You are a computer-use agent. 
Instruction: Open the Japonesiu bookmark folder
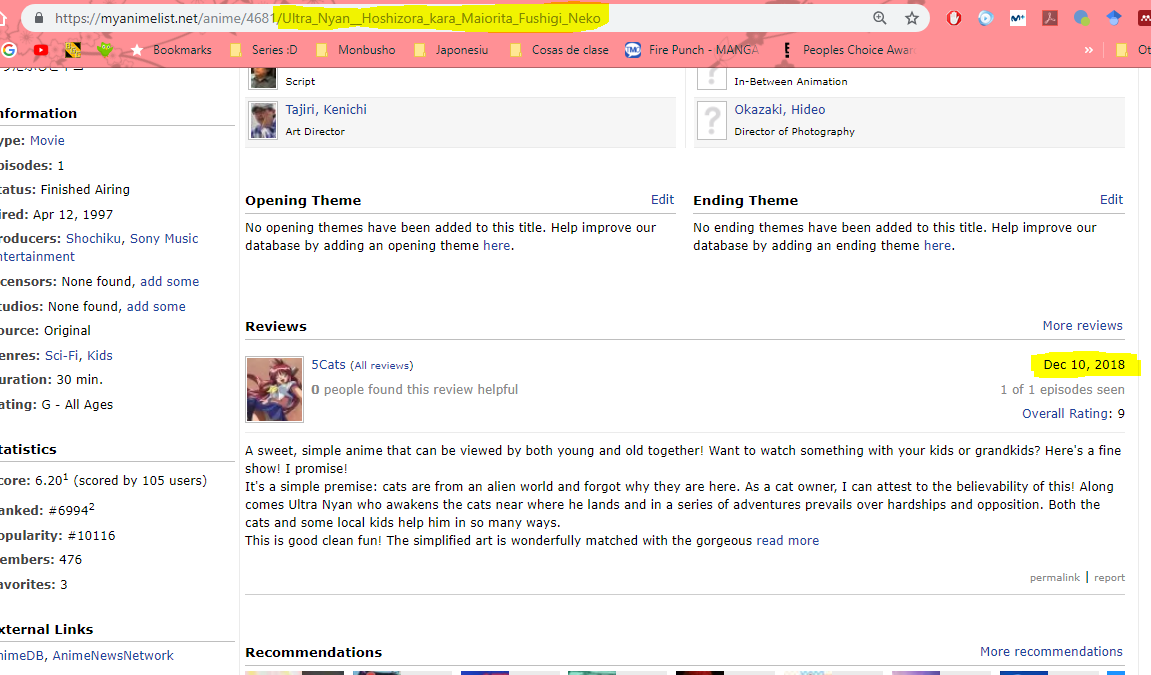(451, 50)
